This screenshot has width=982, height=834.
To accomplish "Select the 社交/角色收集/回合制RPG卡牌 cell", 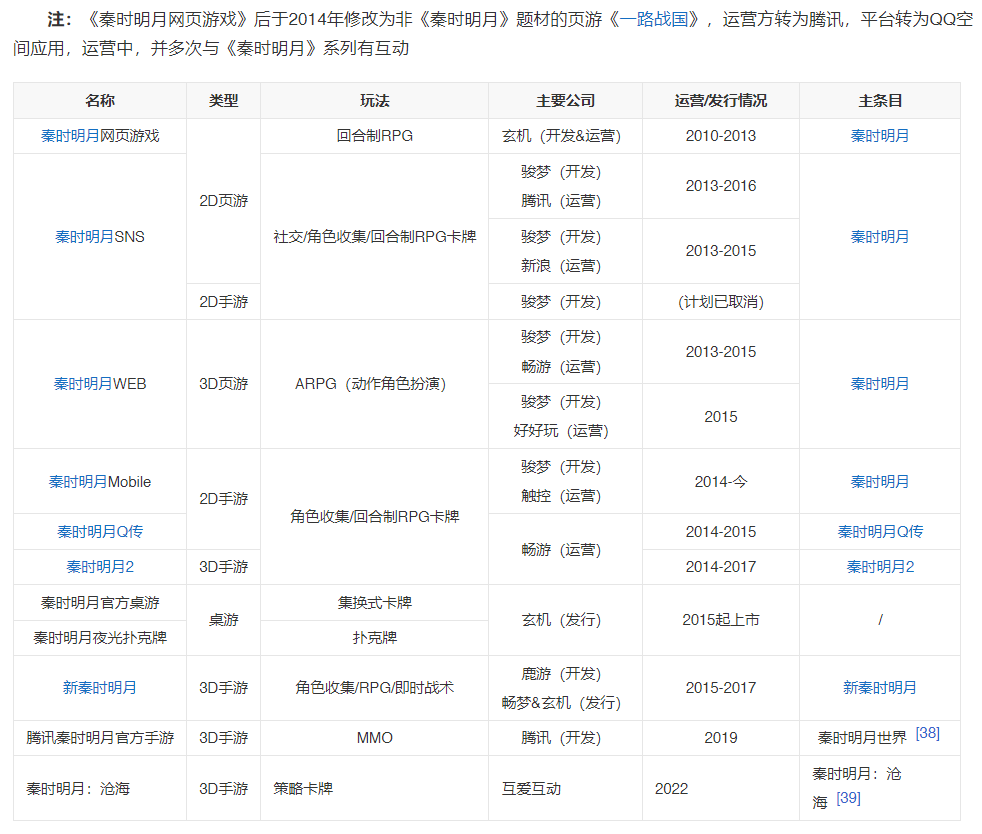I will tap(375, 237).
